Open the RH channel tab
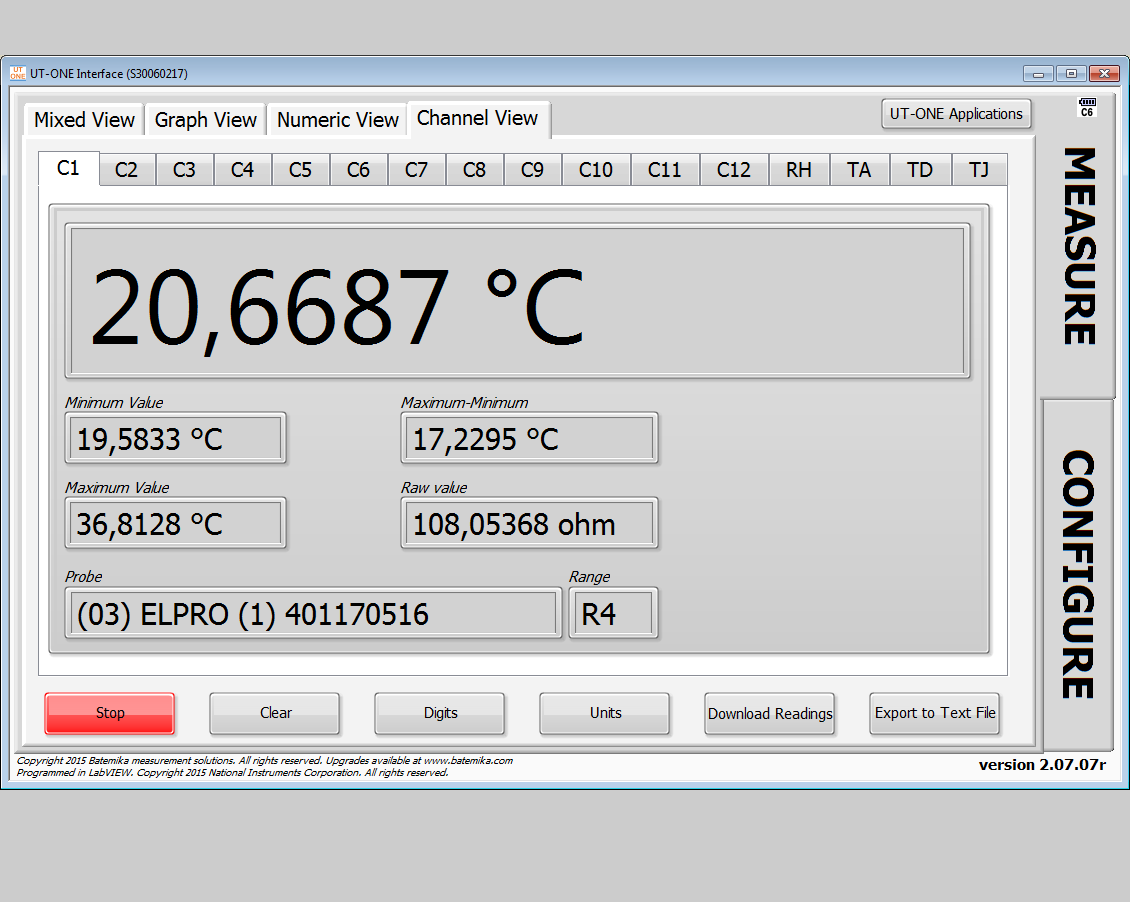Screen dimensions: 1130x902 click(x=798, y=169)
